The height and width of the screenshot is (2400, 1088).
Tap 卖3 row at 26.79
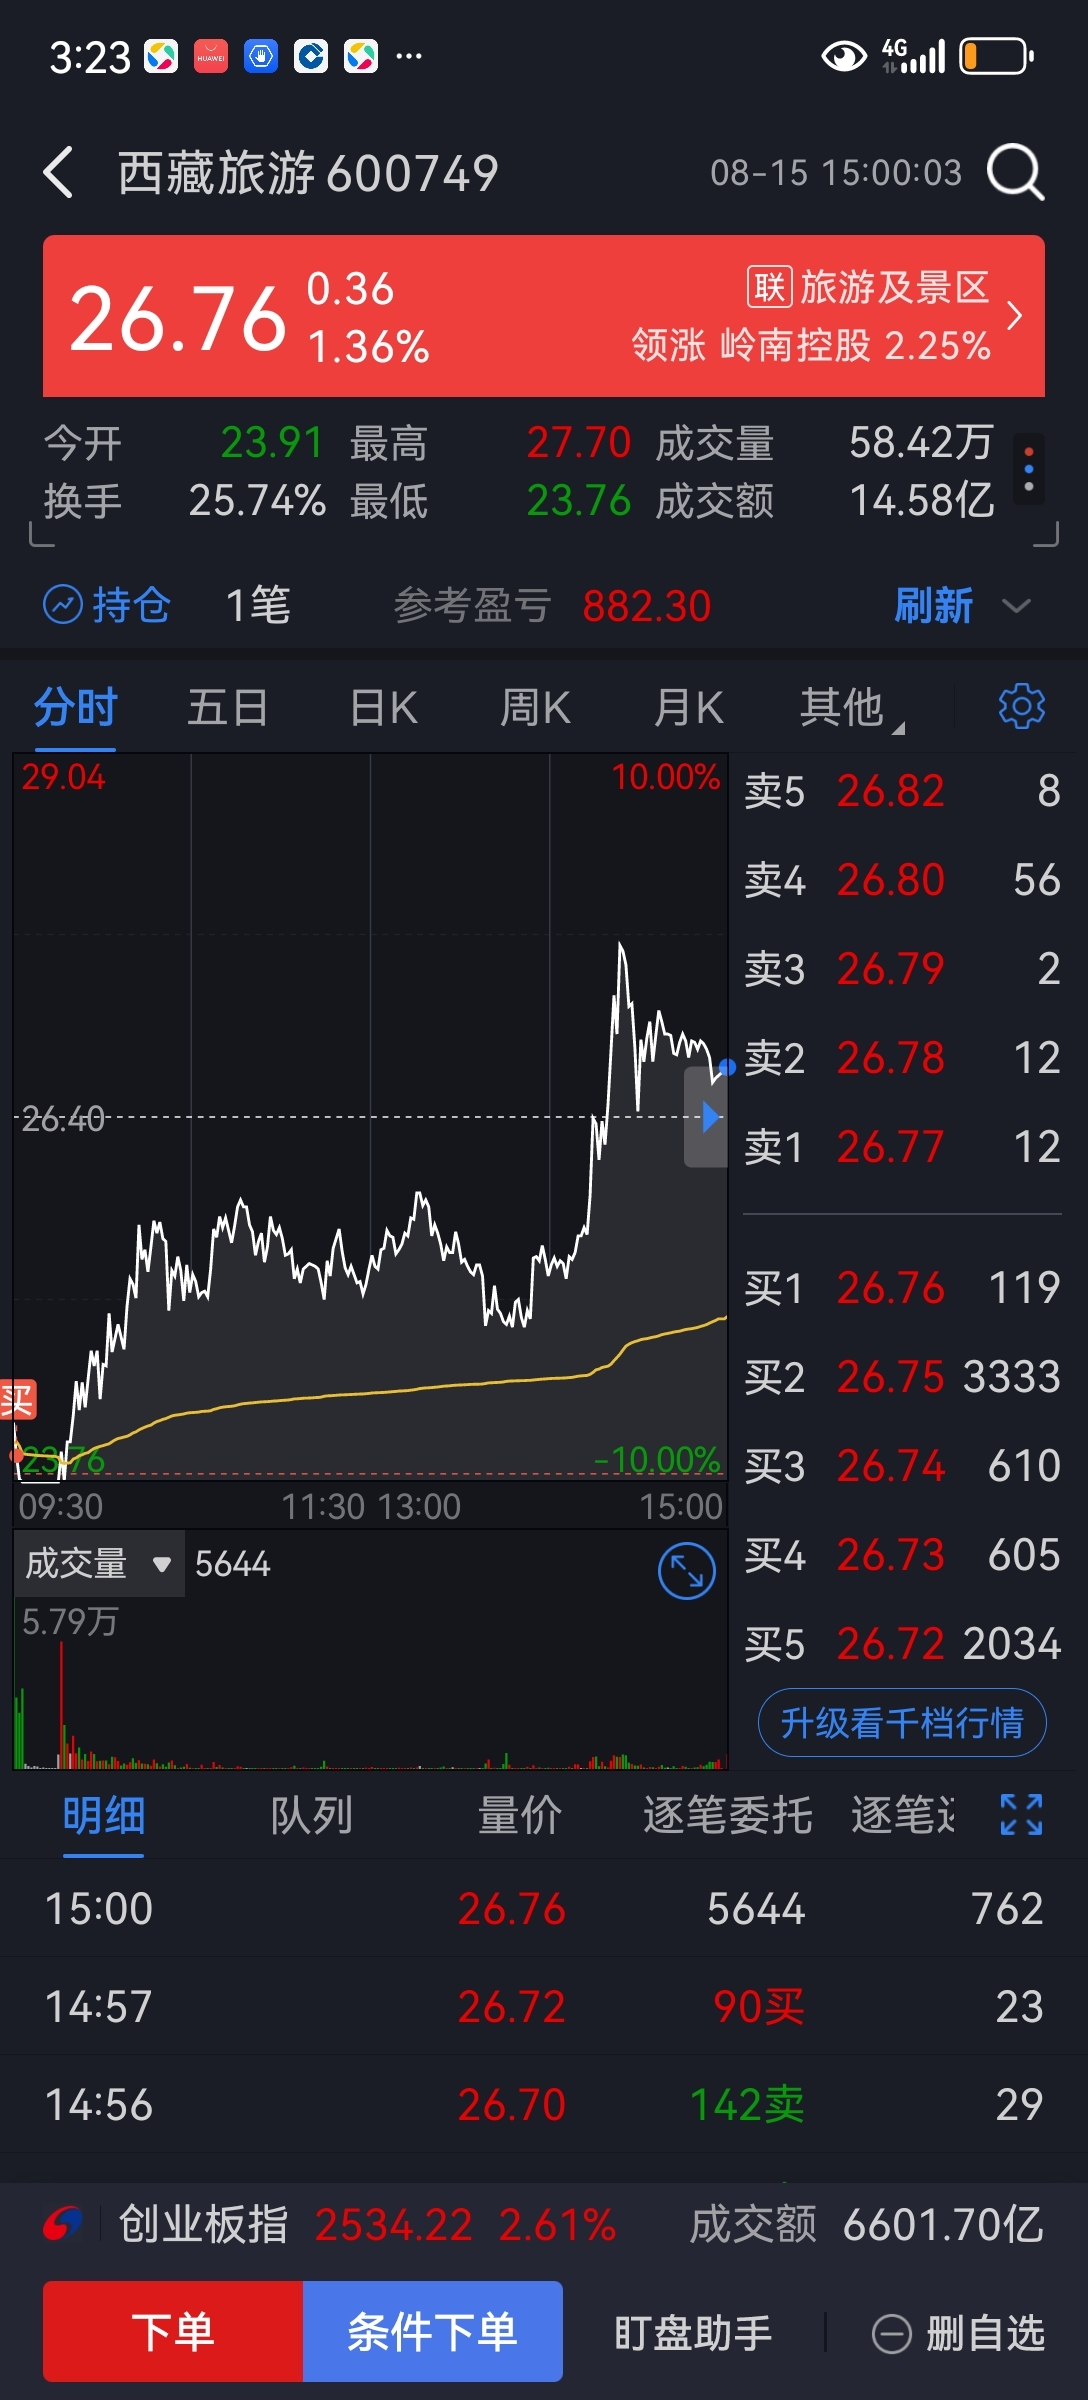coord(902,969)
